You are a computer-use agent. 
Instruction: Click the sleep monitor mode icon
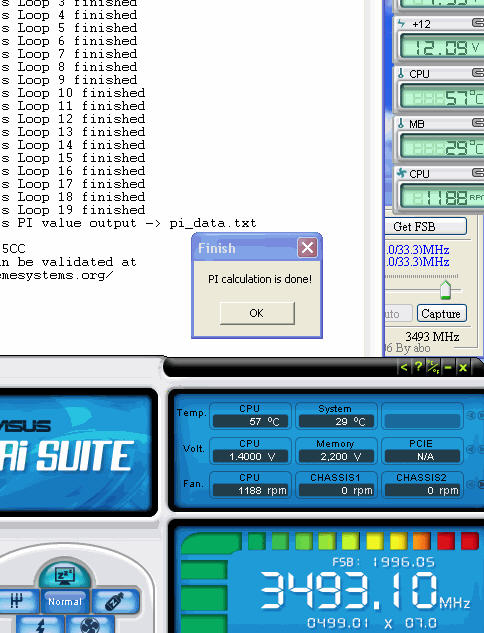click(64, 574)
